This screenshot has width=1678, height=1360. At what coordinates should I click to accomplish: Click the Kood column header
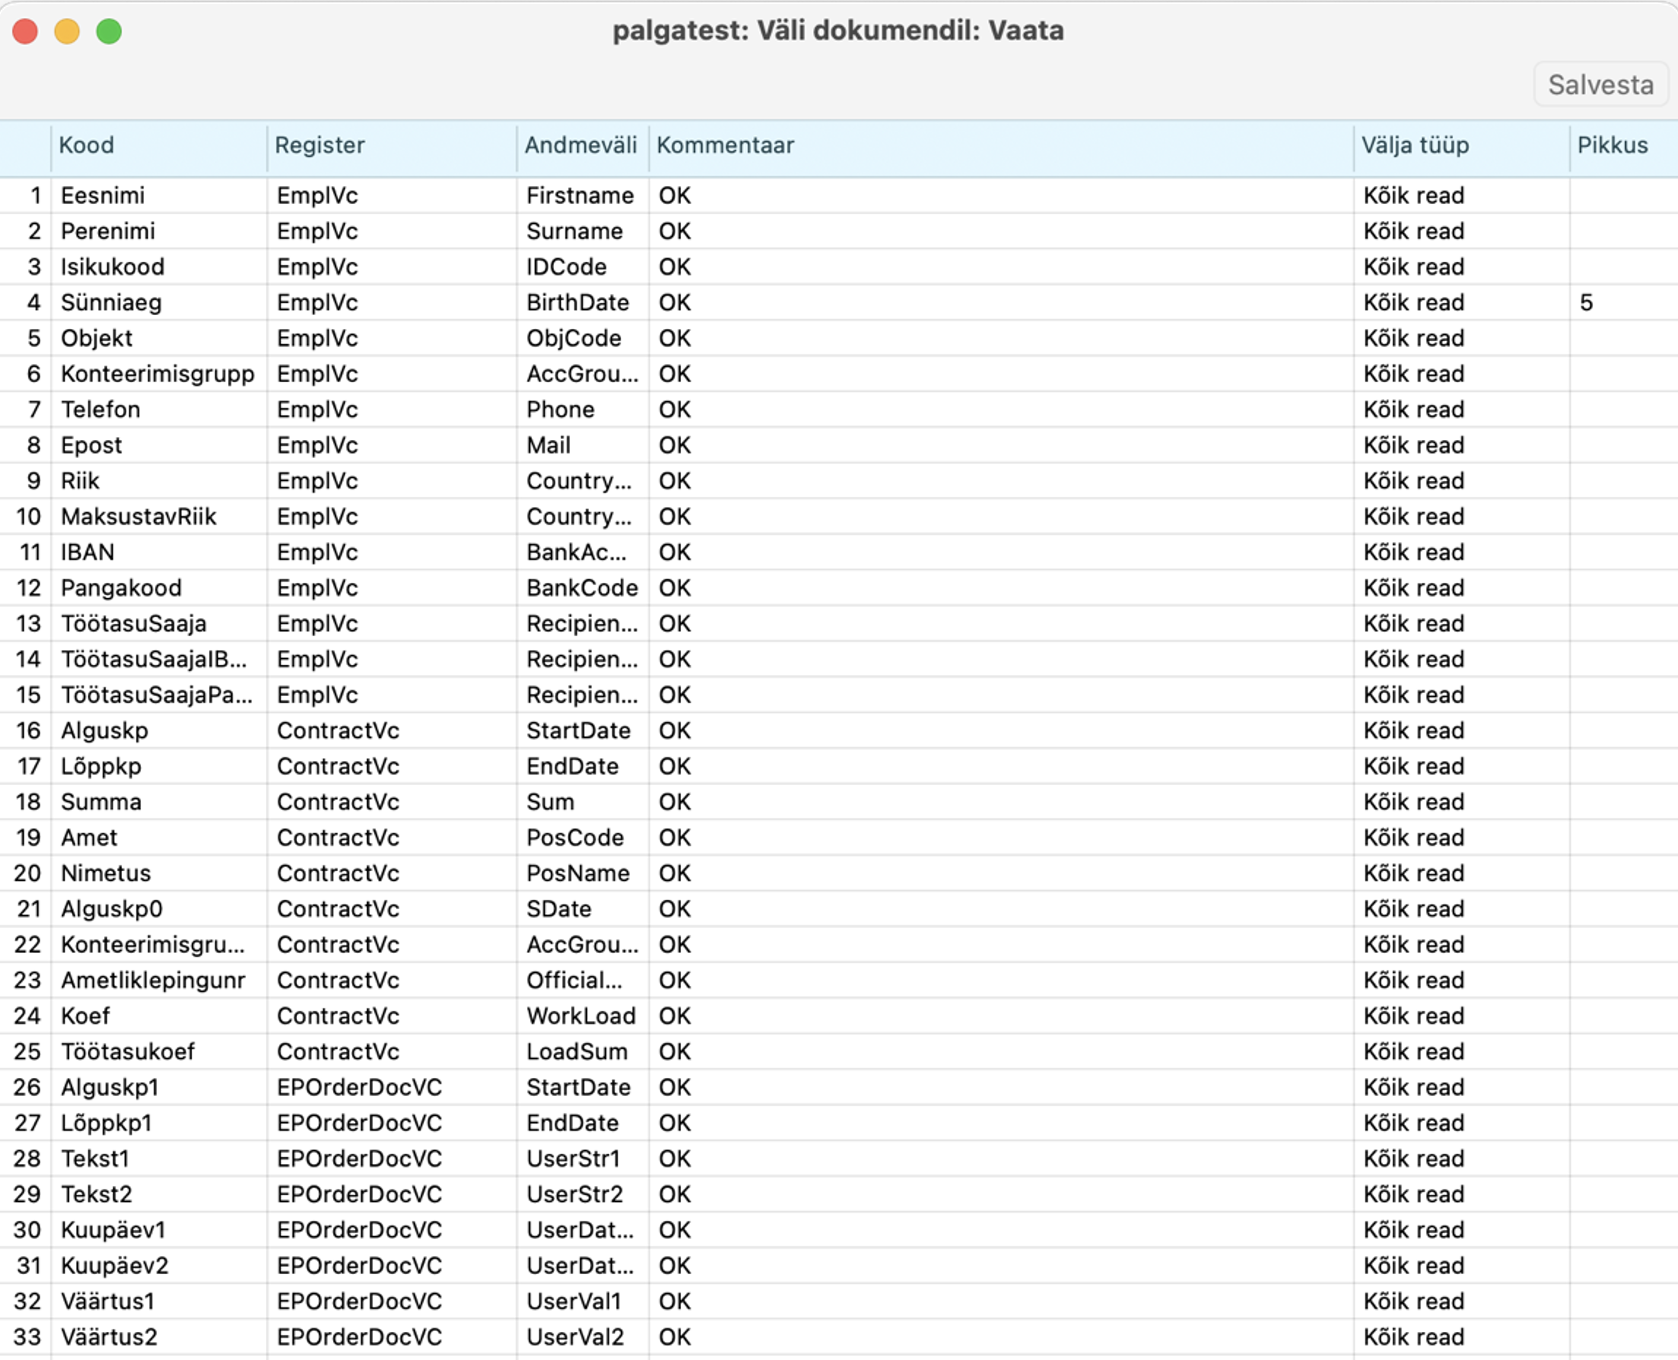pos(159,146)
